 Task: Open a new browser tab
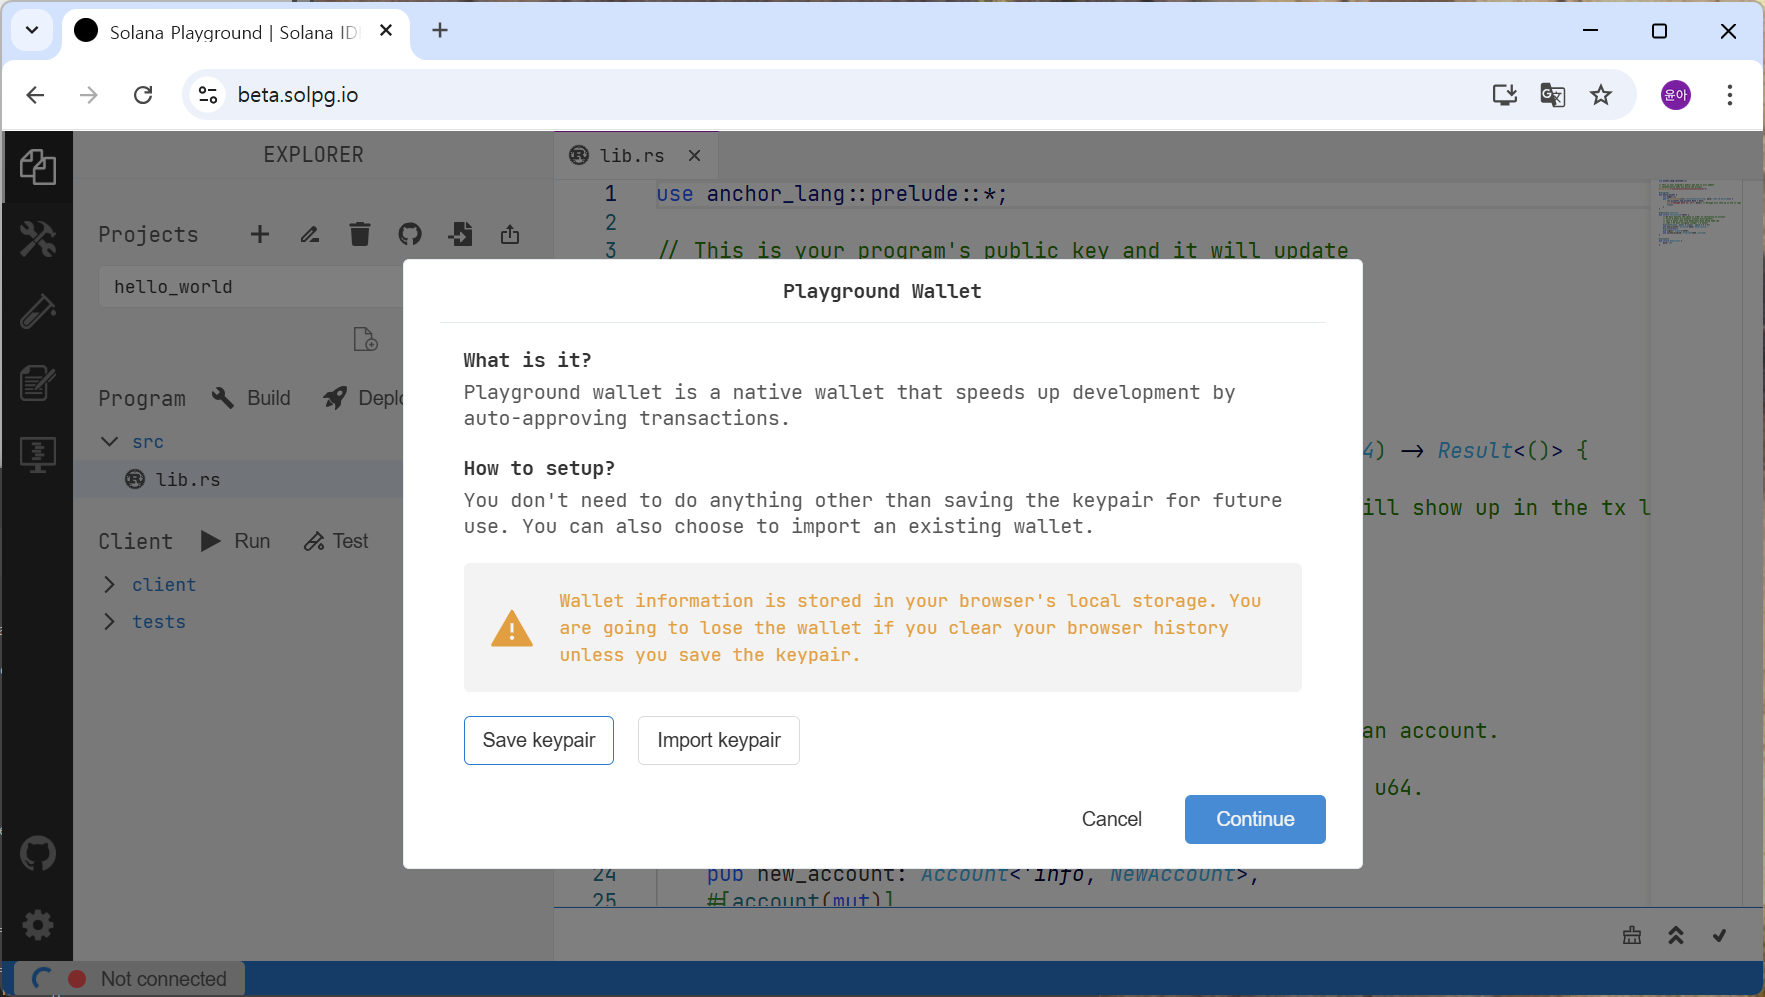440,30
